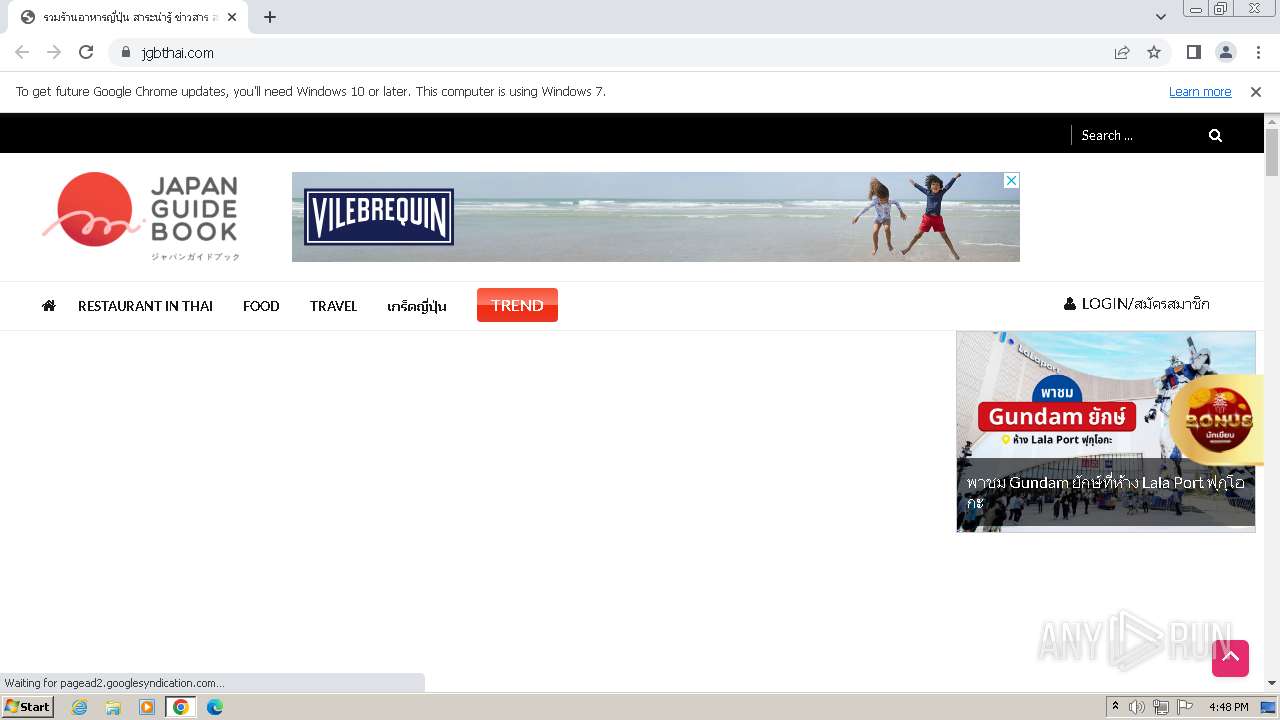Open the LOGIN/สมัครสมาชิก link
Viewport: 1280px width, 720px height.
[x=1137, y=303]
